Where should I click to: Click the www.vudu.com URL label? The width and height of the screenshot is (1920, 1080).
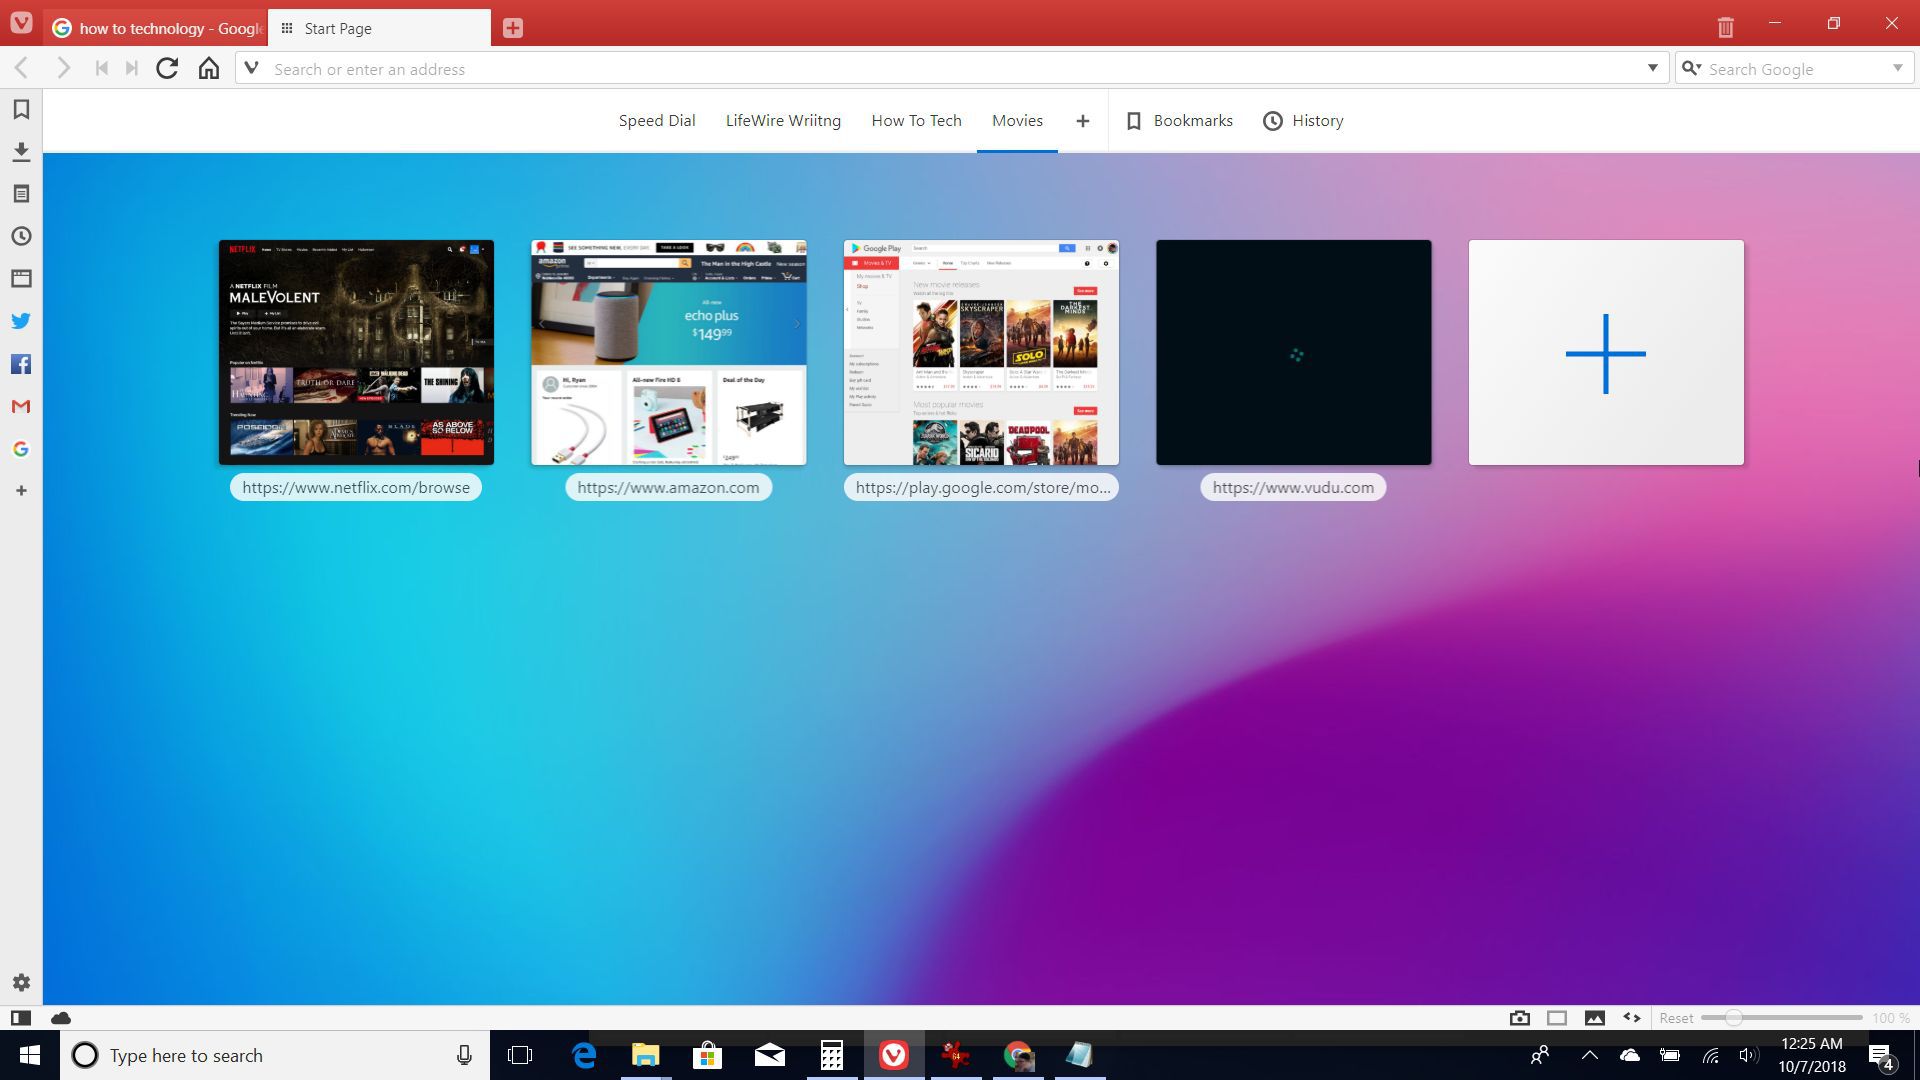1293,487
